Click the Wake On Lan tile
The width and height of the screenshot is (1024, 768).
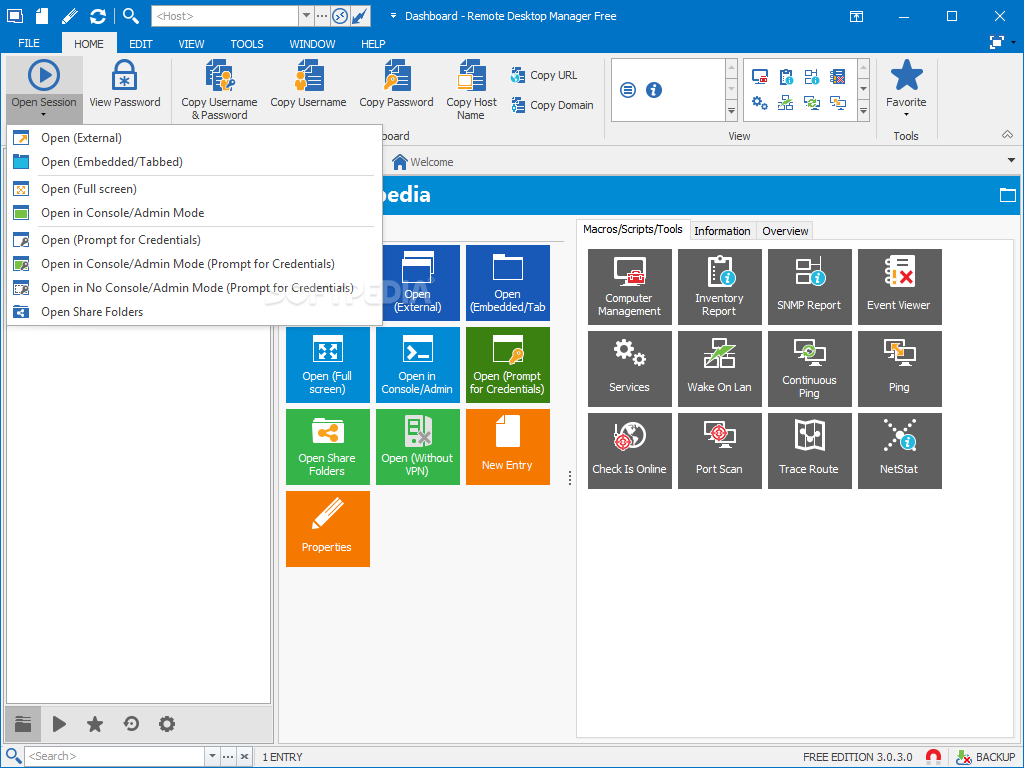720,369
